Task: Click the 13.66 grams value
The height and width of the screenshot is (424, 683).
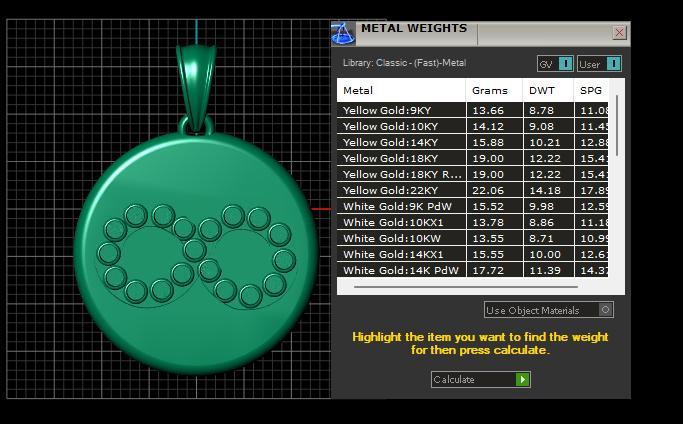Action: click(488, 111)
